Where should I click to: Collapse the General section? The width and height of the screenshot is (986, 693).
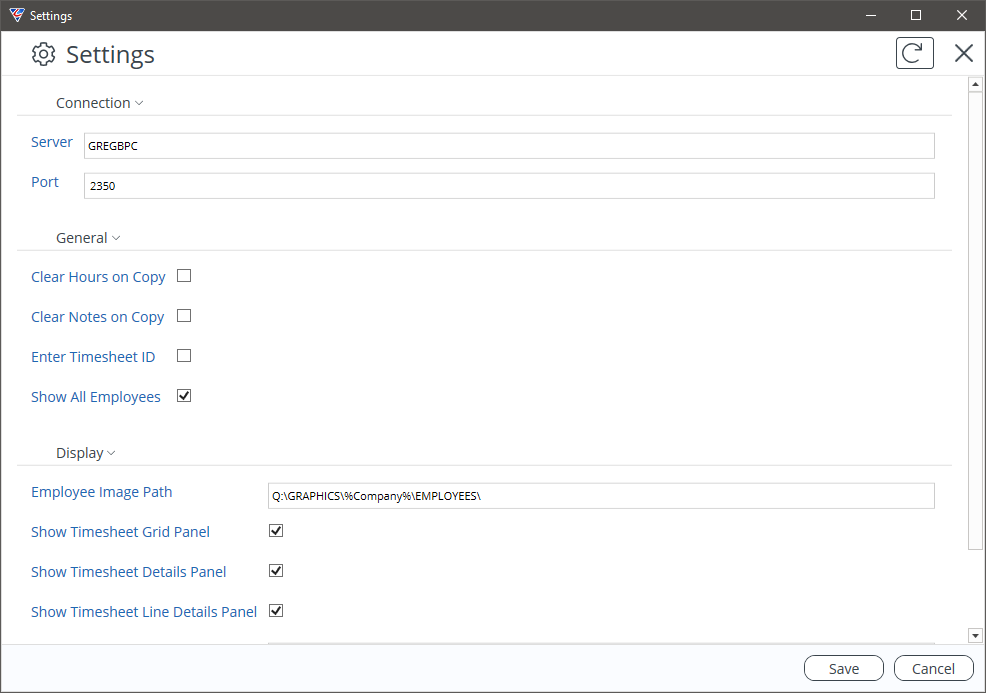pos(88,238)
